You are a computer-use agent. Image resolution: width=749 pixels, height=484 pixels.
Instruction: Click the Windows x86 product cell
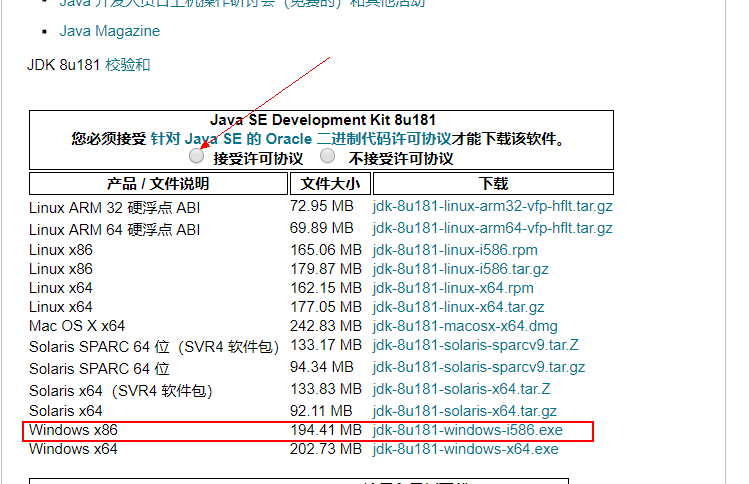pyautogui.click(x=73, y=430)
